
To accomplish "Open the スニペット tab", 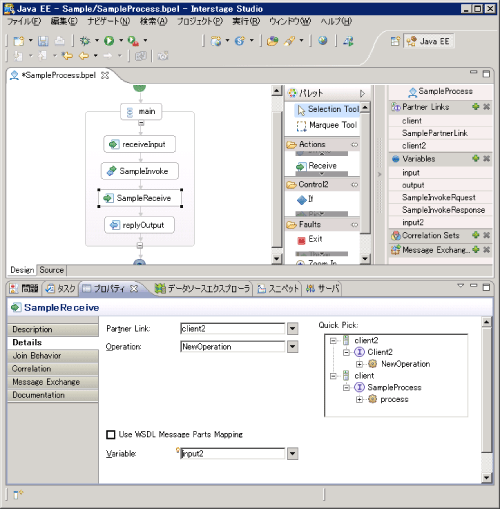I will pos(279,289).
